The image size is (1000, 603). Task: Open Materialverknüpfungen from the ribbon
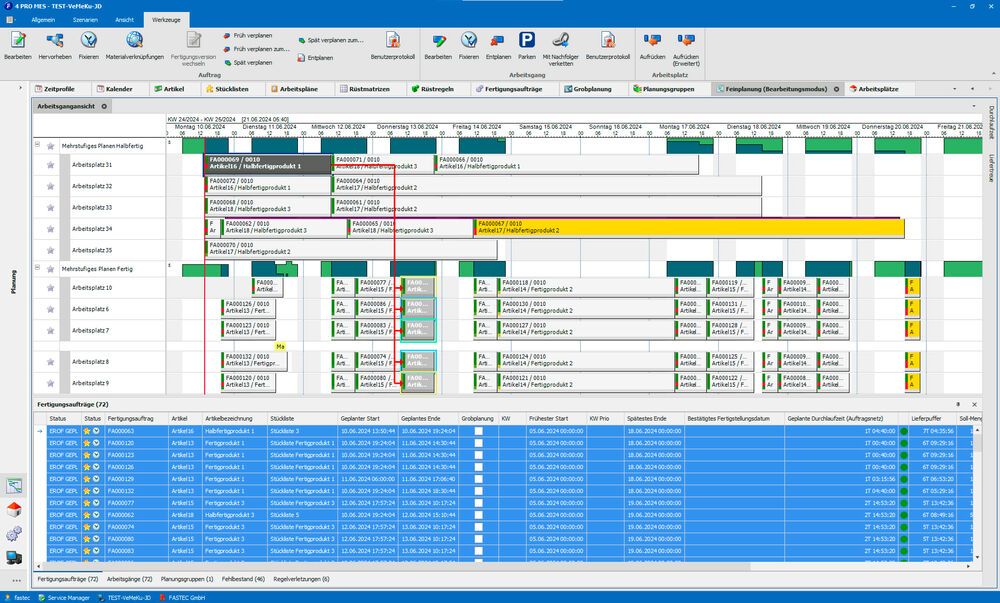tap(134, 40)
